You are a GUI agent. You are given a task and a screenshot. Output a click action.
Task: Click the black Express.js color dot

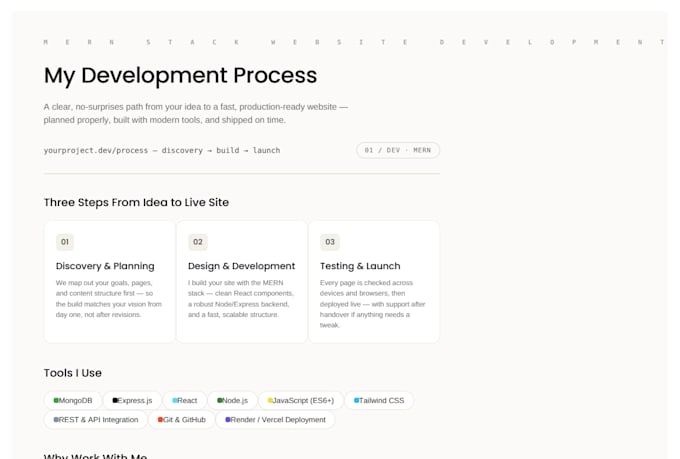115,400
